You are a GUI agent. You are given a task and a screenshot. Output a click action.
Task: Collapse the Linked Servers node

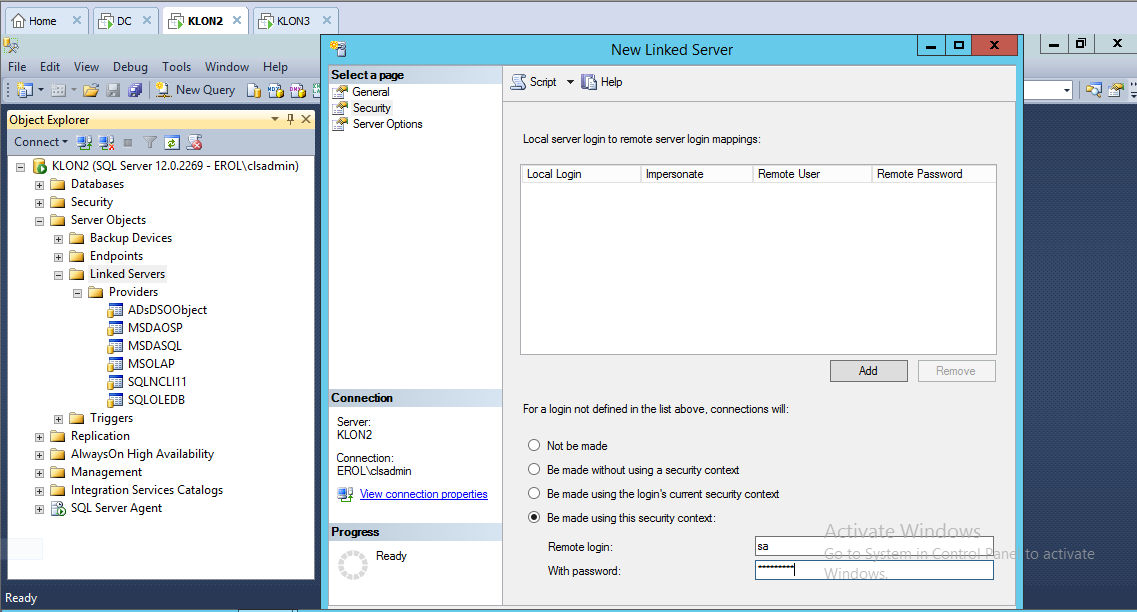pos(59,274)
